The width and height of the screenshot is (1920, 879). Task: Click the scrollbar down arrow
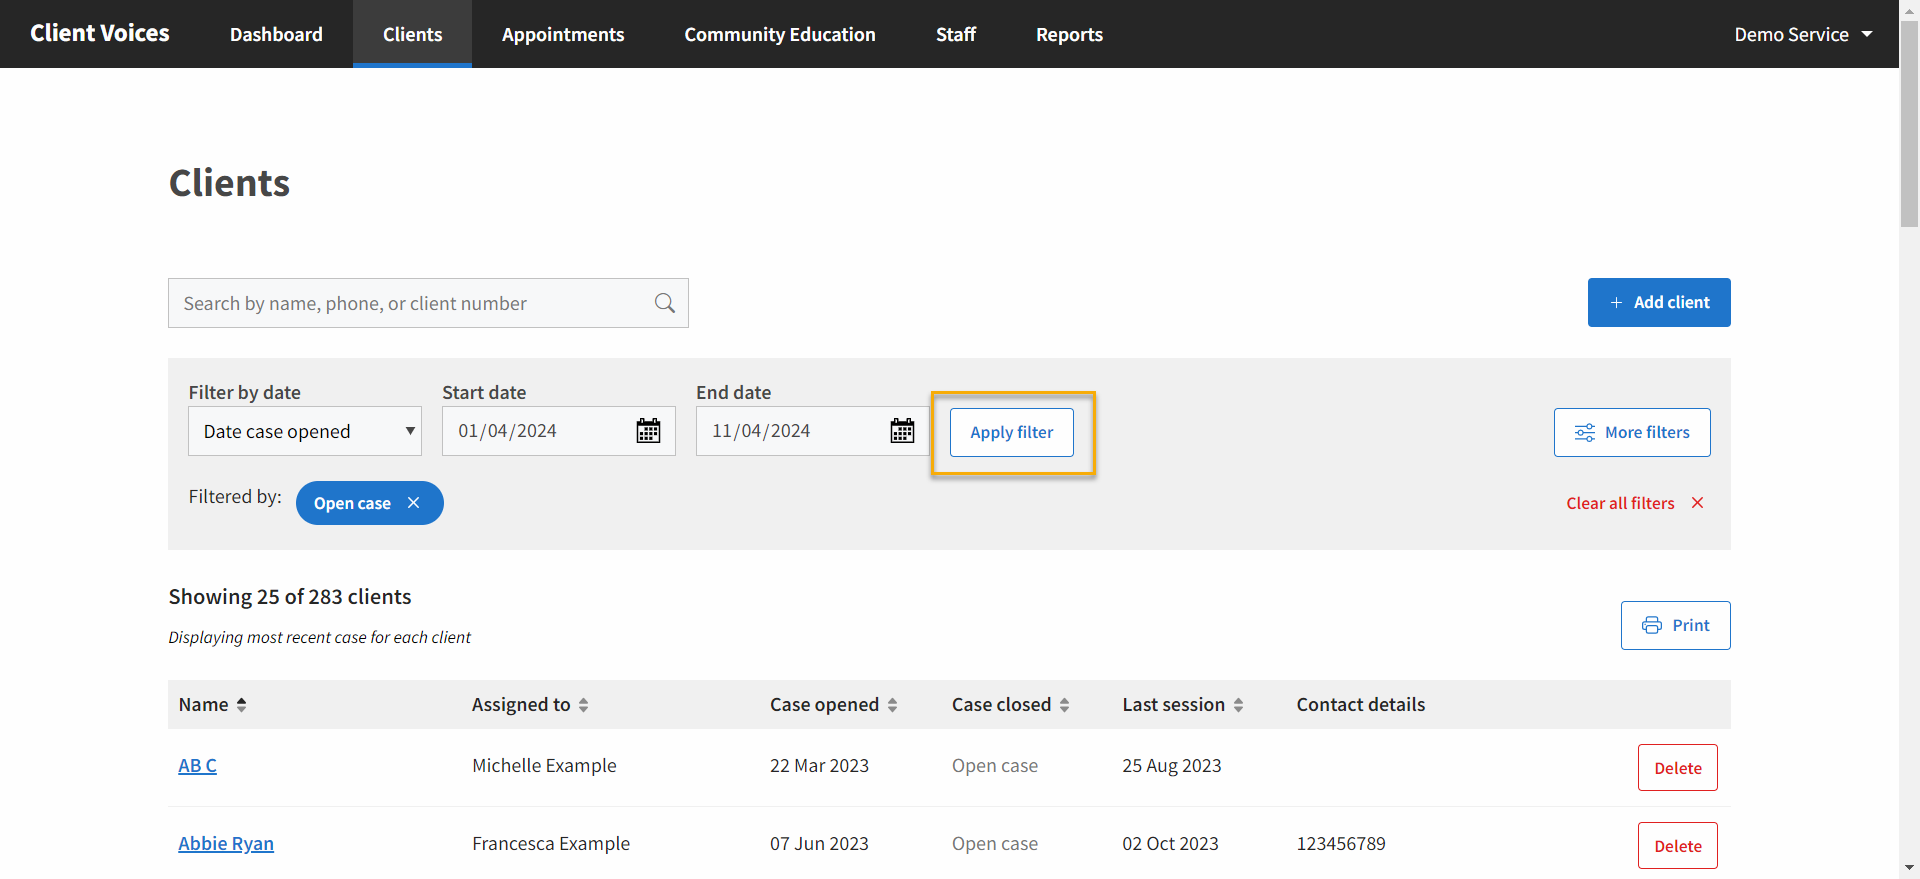pyautogui.click(x=1910, y=869)
